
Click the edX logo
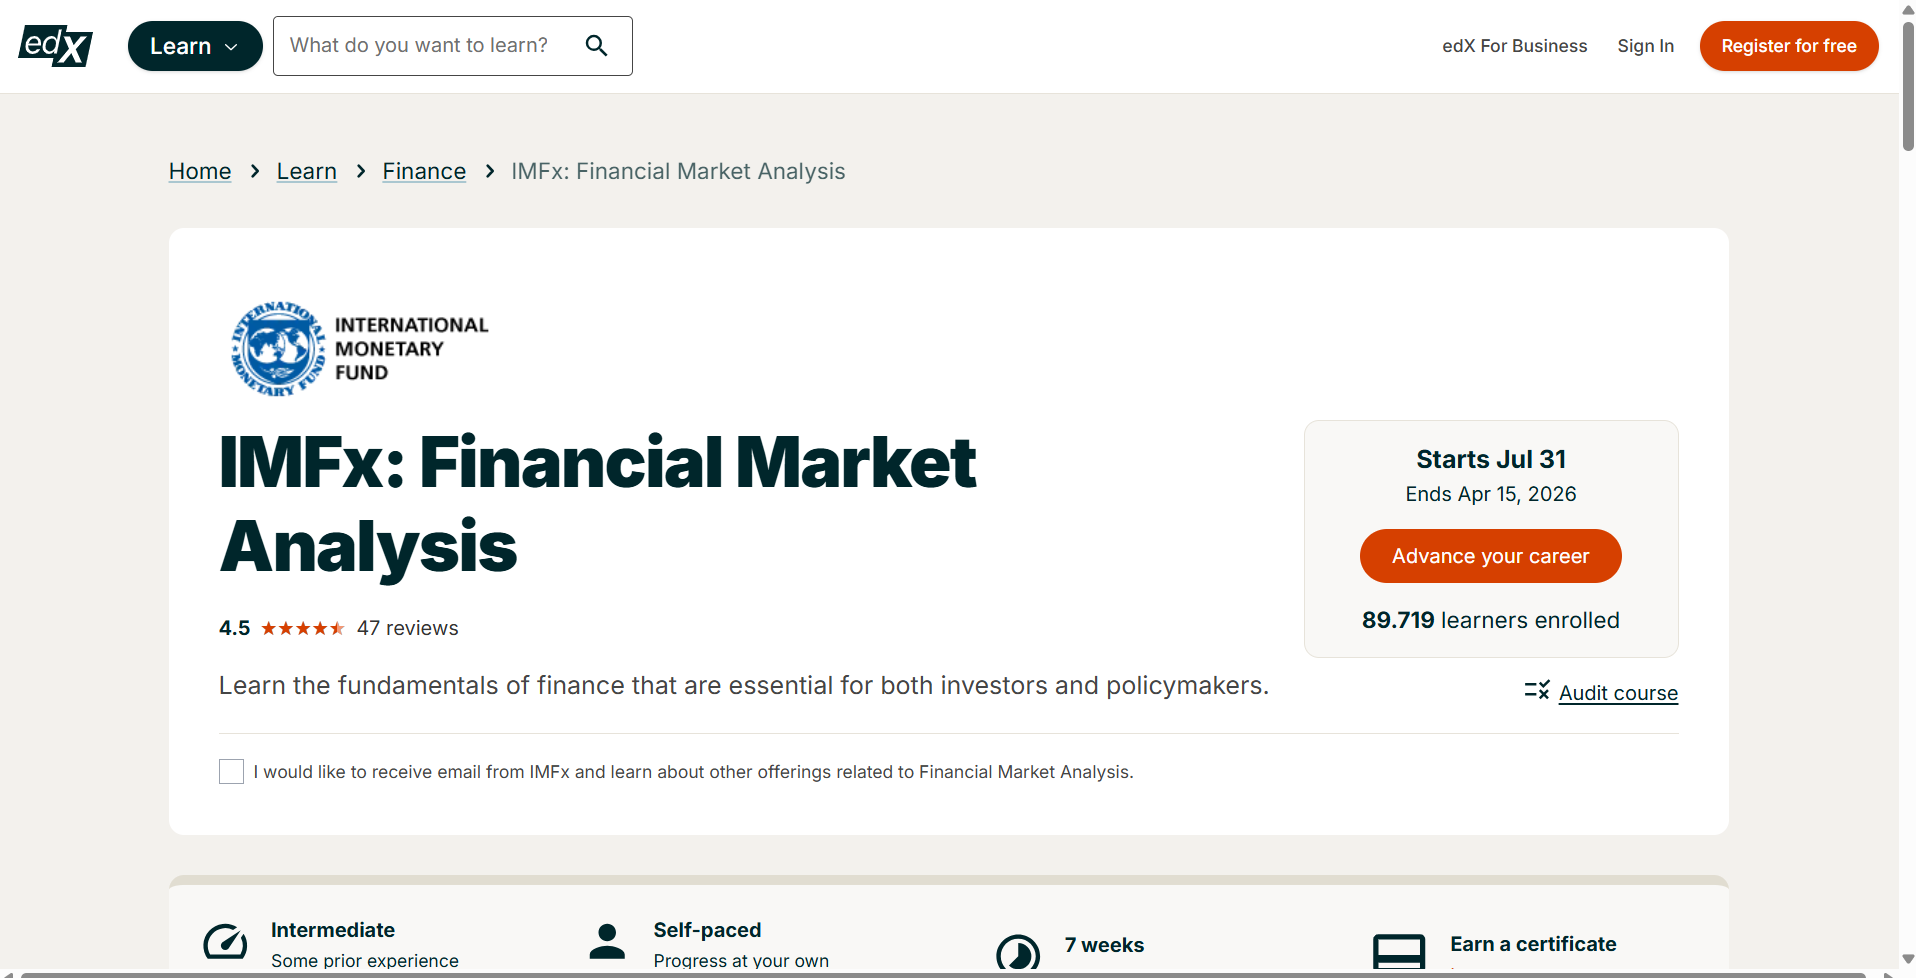(55, 46)
